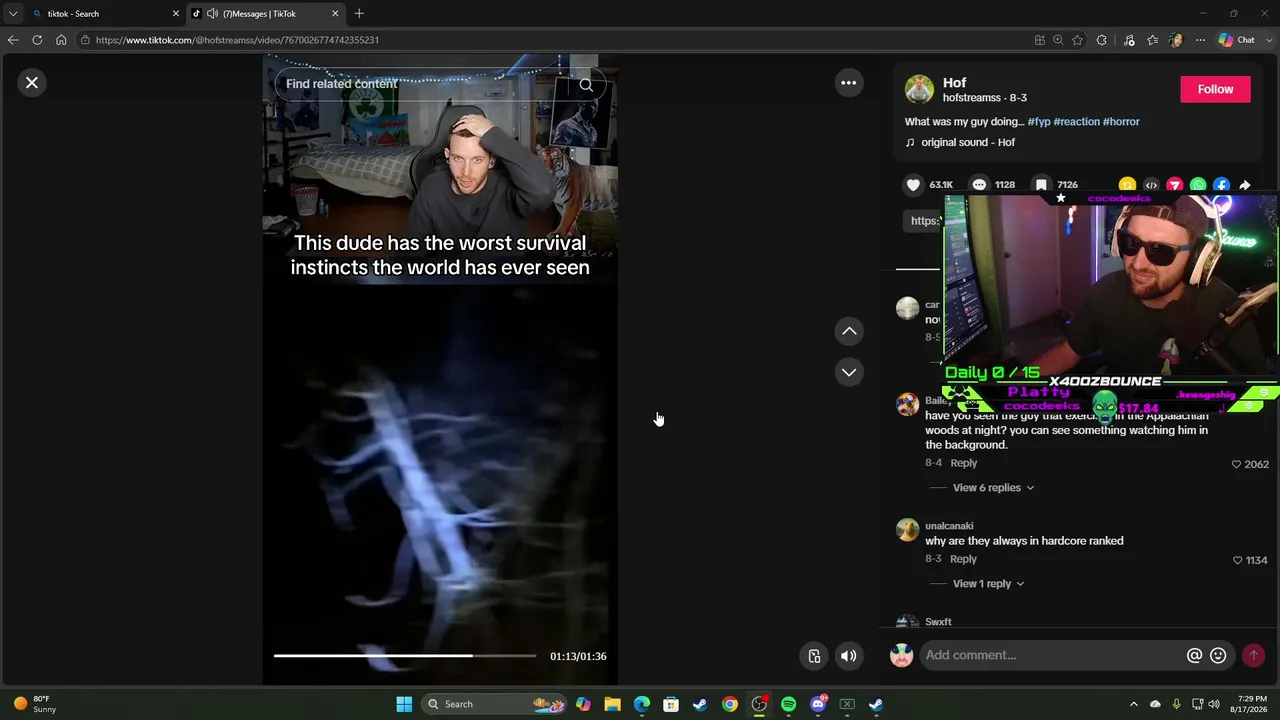This screenshot has width=1280, height=720.
Task: Click the search icon in Find related content
Action: [586, 84]
